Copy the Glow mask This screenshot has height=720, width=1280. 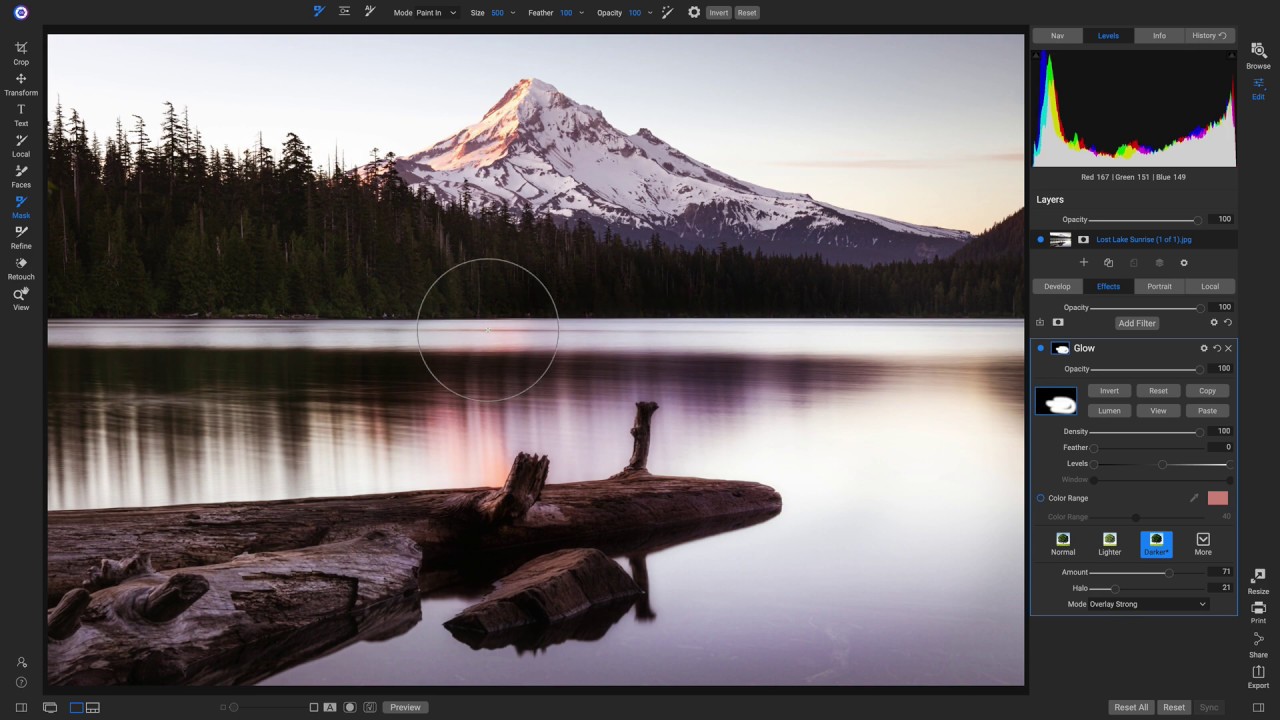(1207, 391)
